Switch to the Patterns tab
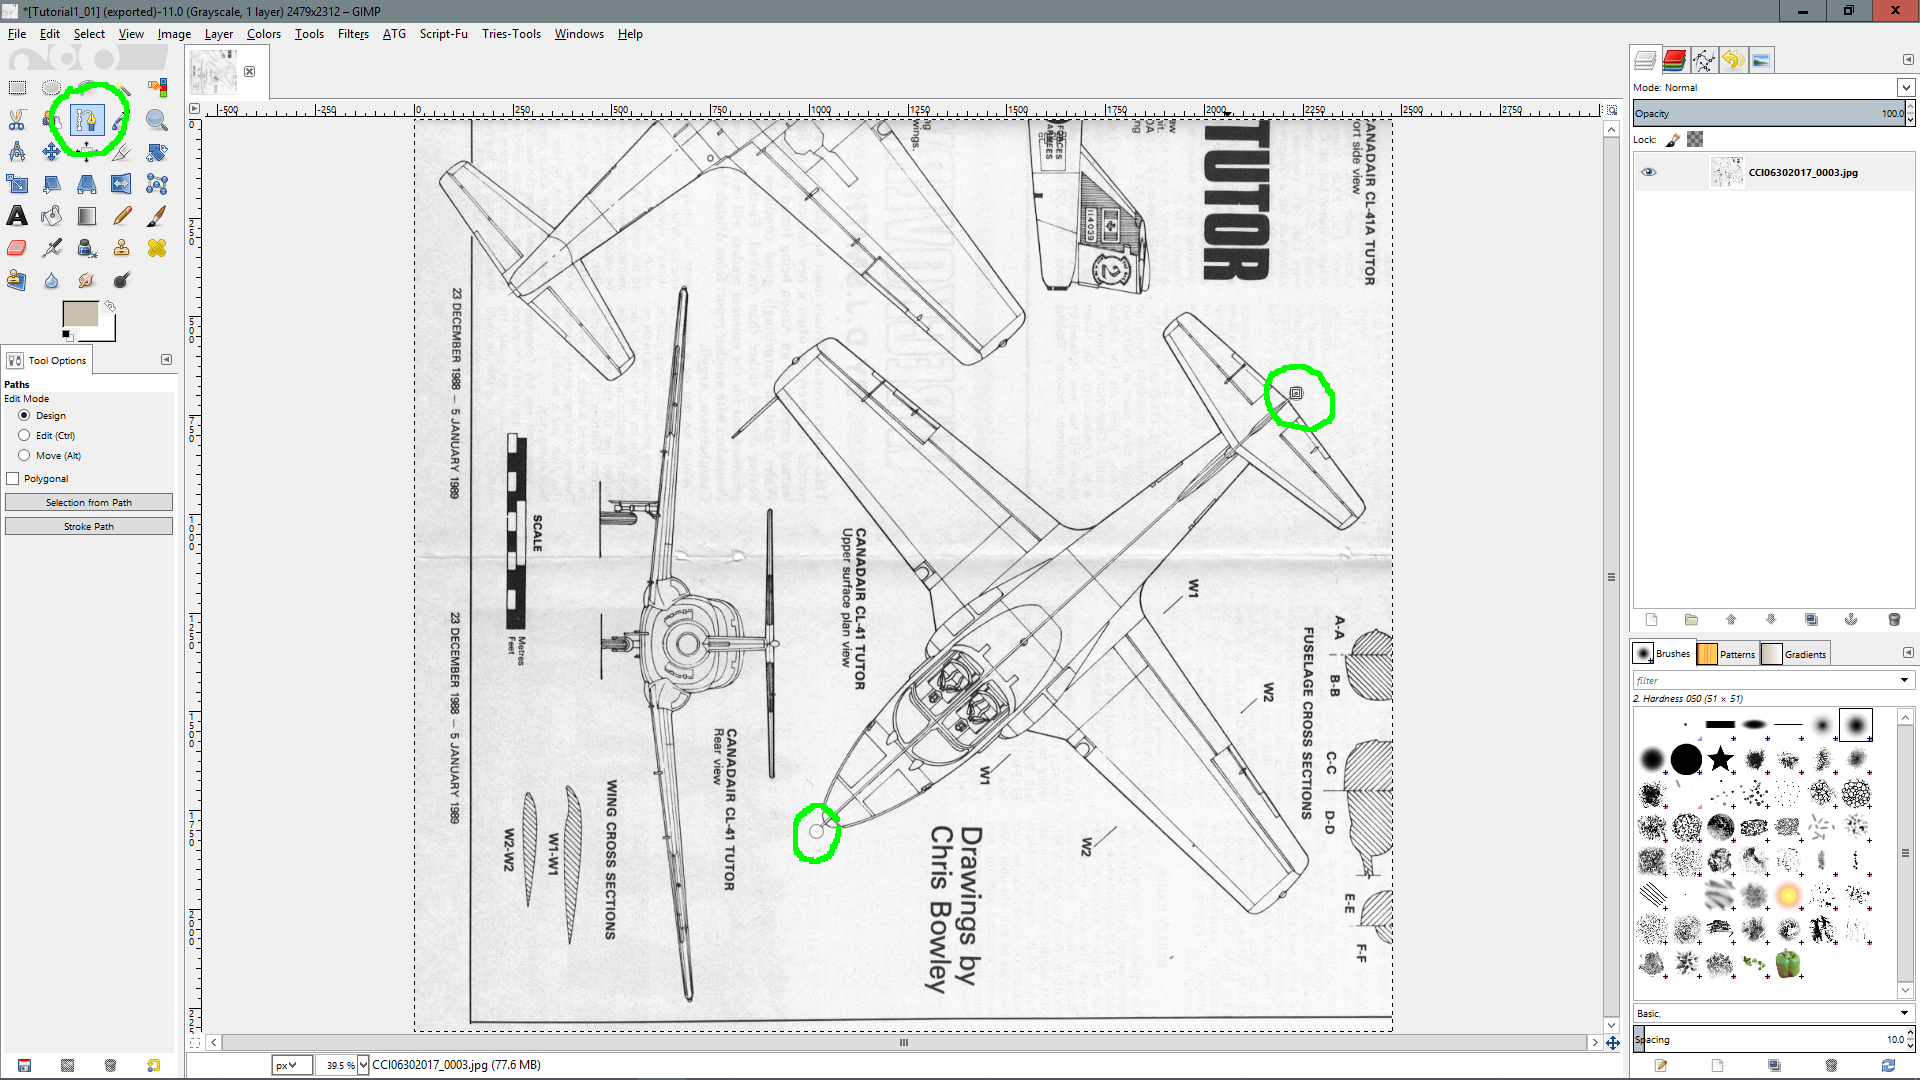This screenshot has height=1080, width=1920. coord(1727,654)
